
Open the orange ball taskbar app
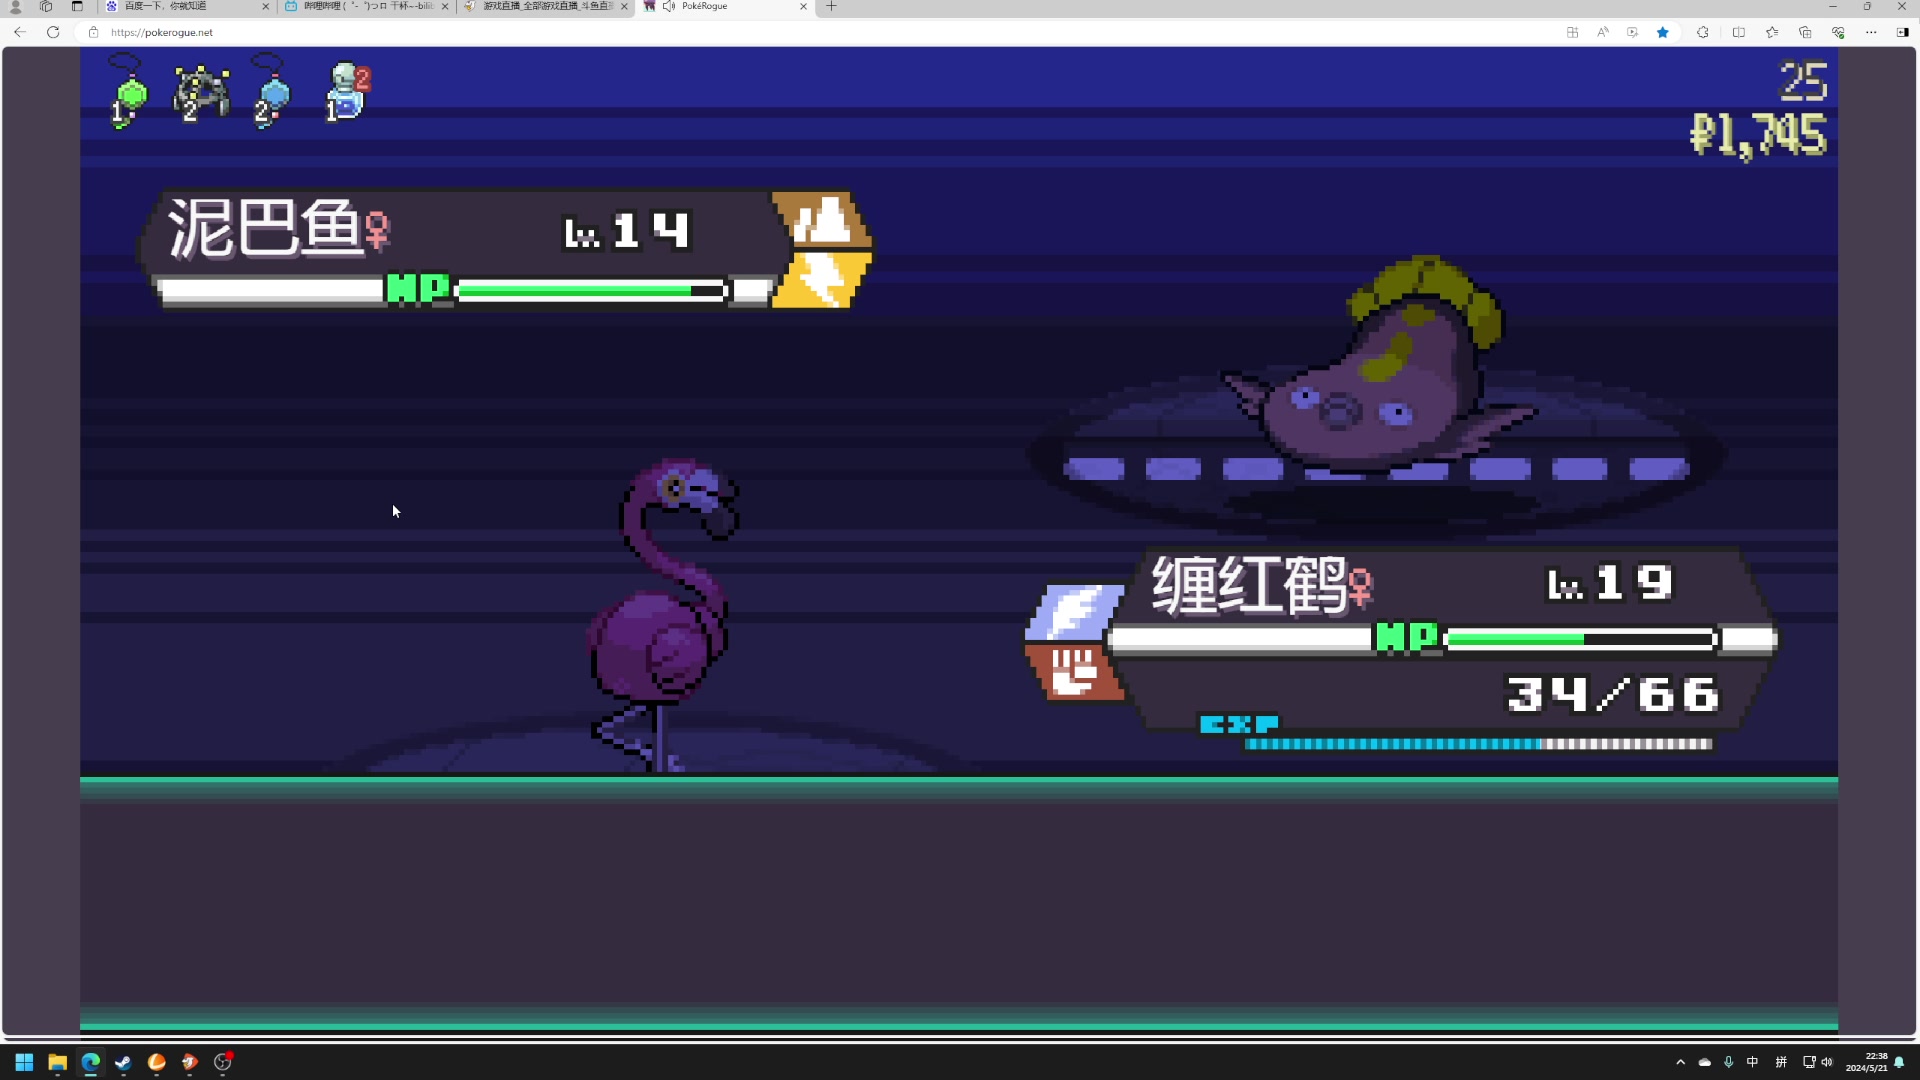tap(156, 1062)
